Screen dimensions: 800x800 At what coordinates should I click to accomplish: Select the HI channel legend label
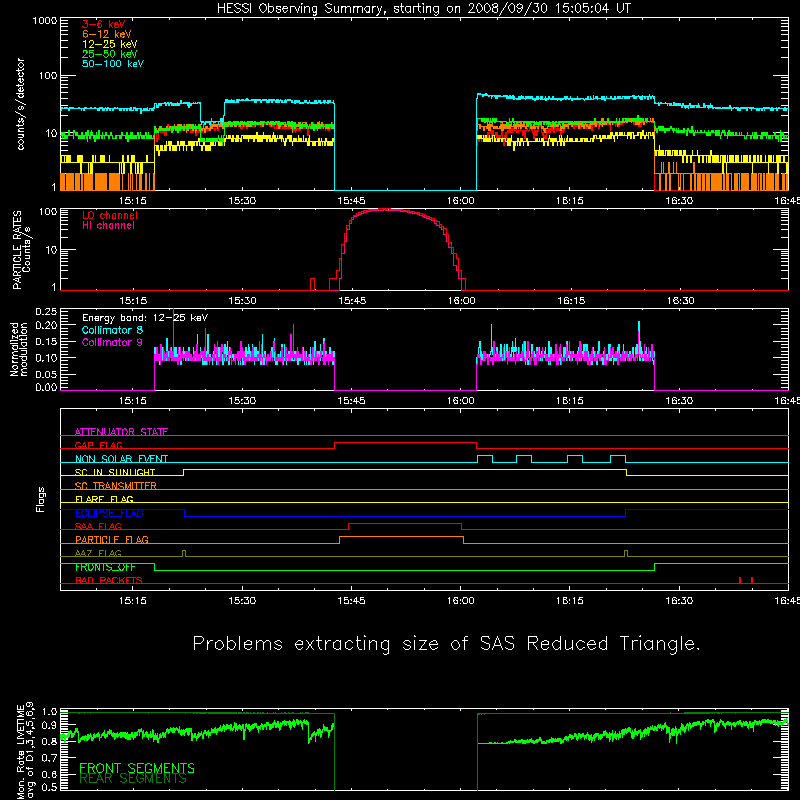(108, 226)
